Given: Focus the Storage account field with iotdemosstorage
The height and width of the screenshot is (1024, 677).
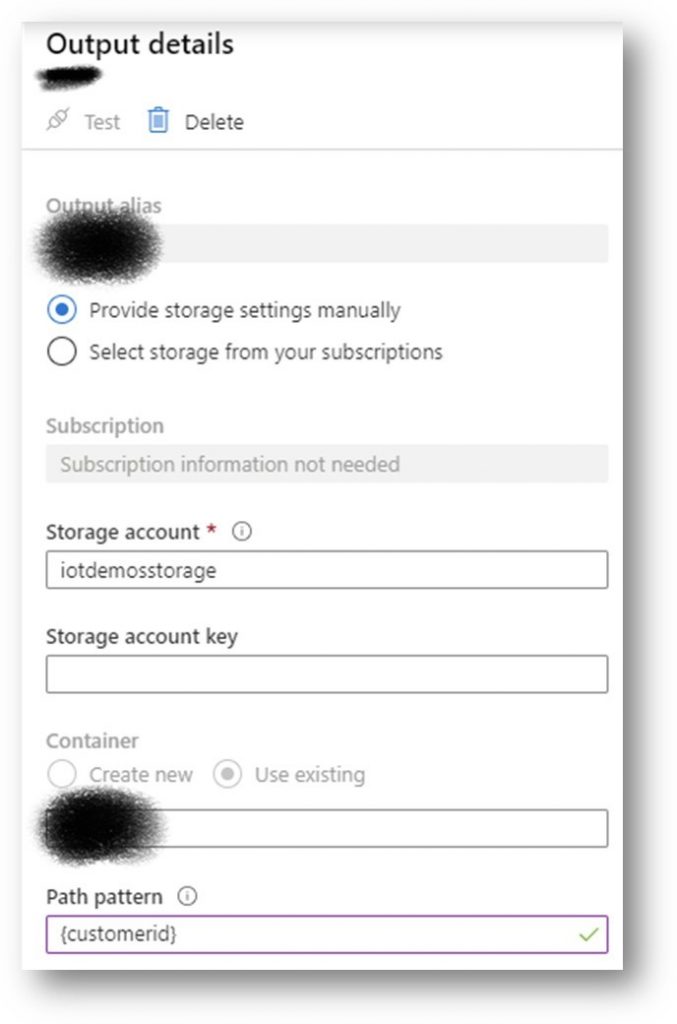Looking at the screenshot, I should click(327, 570).
